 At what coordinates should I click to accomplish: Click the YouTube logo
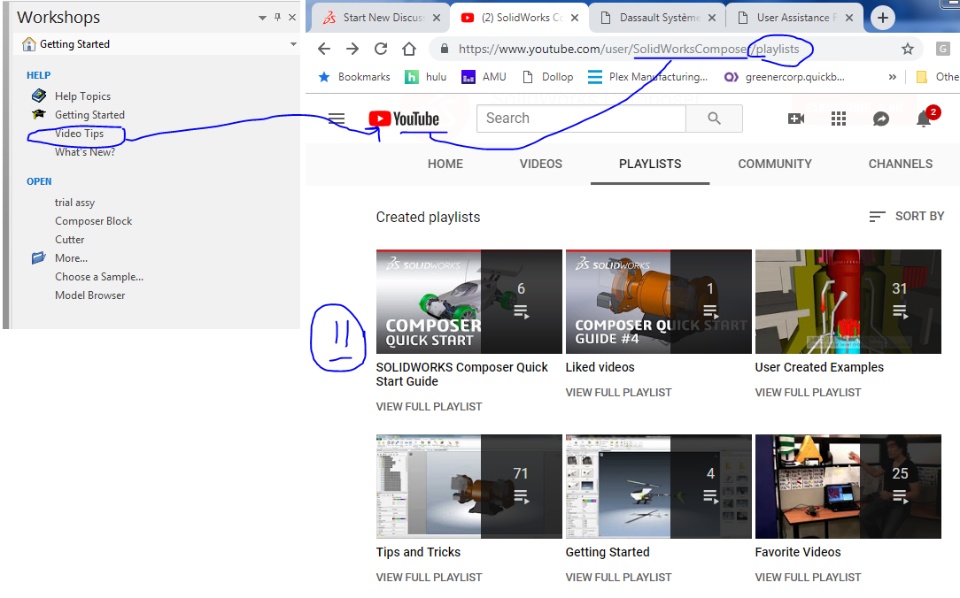404,118
